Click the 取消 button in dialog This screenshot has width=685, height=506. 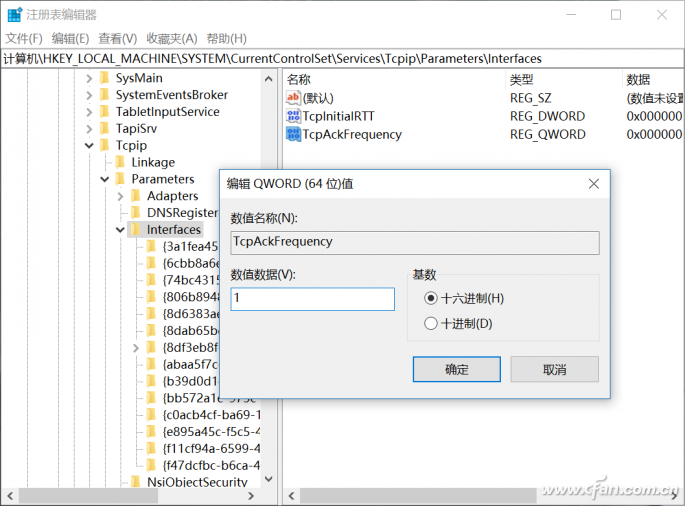tap(554, 369)
